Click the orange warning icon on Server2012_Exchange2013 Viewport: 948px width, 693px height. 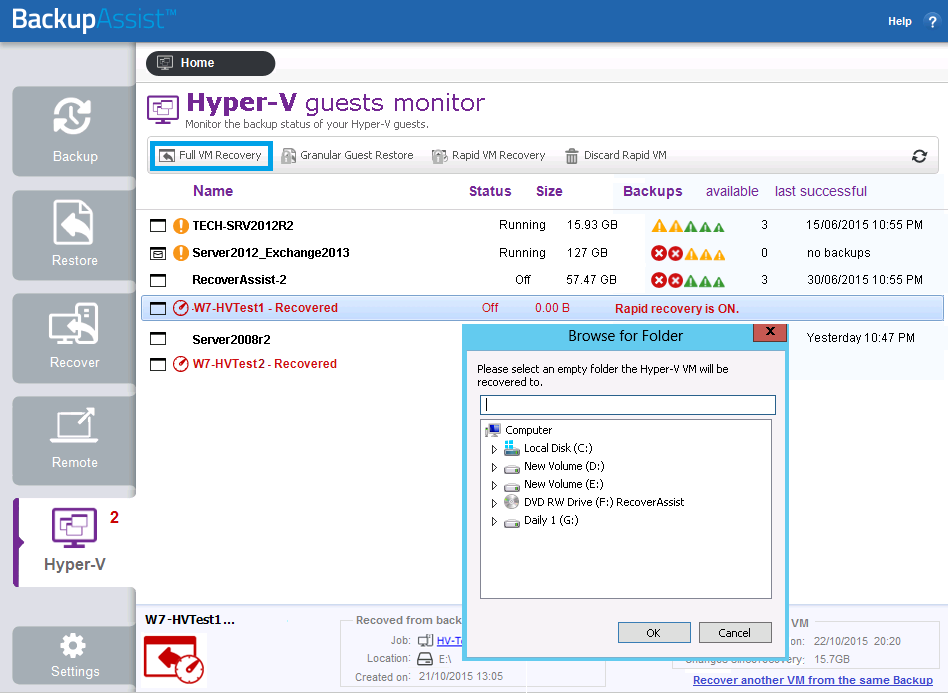(x=181, y=253)
